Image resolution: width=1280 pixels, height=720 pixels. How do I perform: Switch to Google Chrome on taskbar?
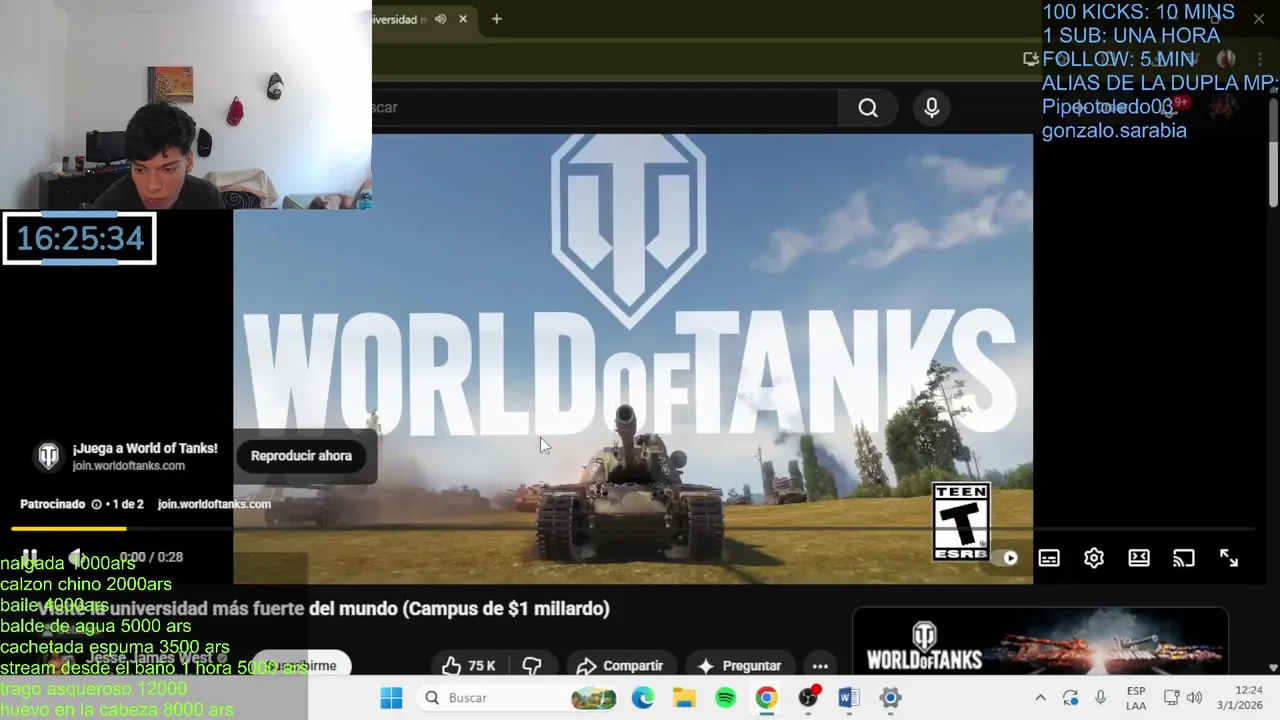pyautogui.click(x=767, y=698)
